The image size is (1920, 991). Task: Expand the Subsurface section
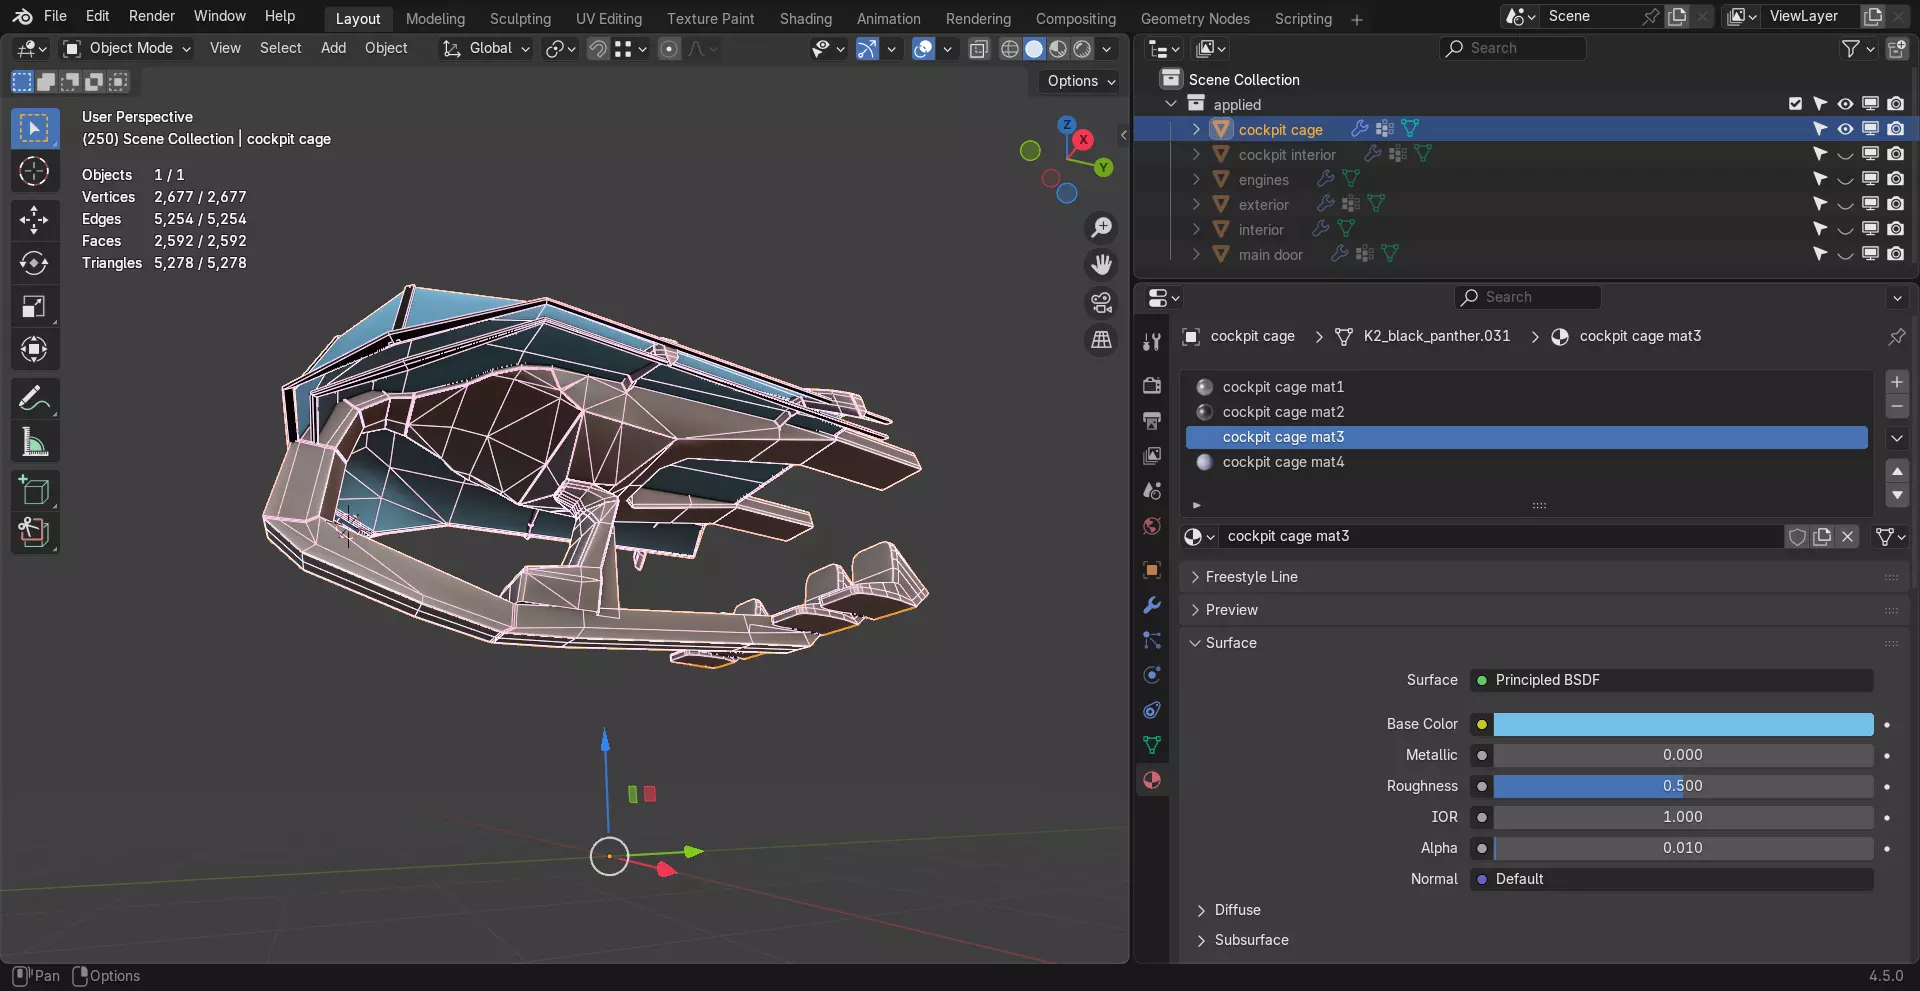click(x=1251, y=940)
